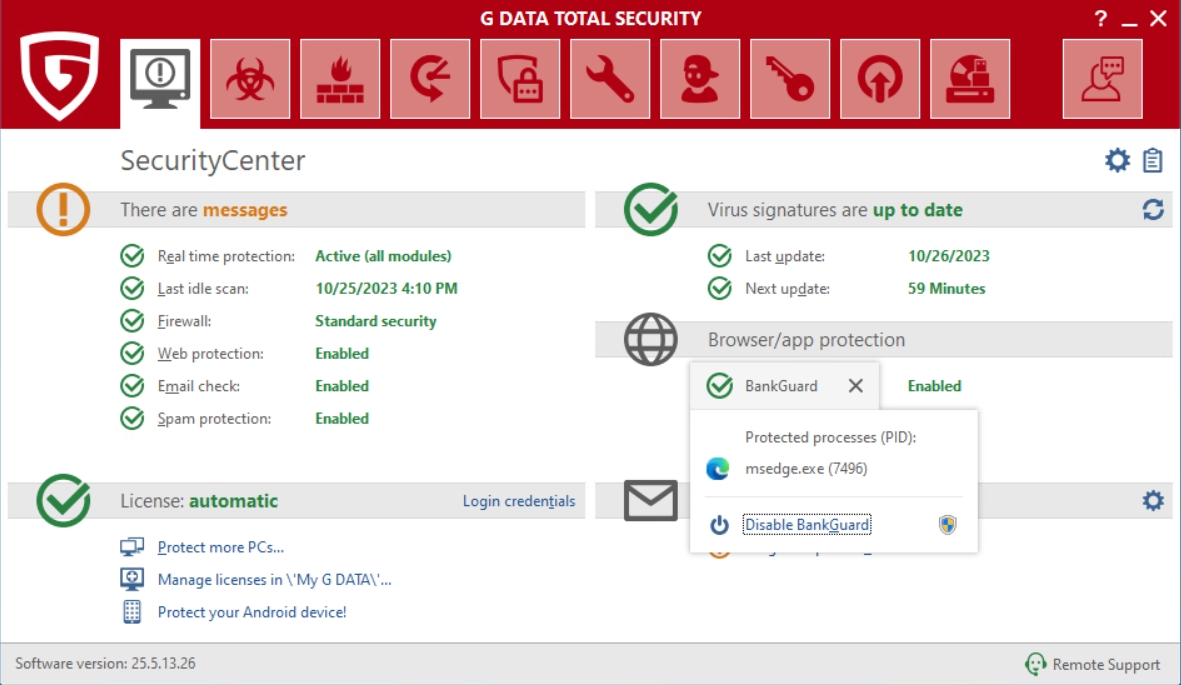The image size is (1181, 685).
Task: Click the 10/25/2023 4:10 PM scan date
Action: coord(386,289)
